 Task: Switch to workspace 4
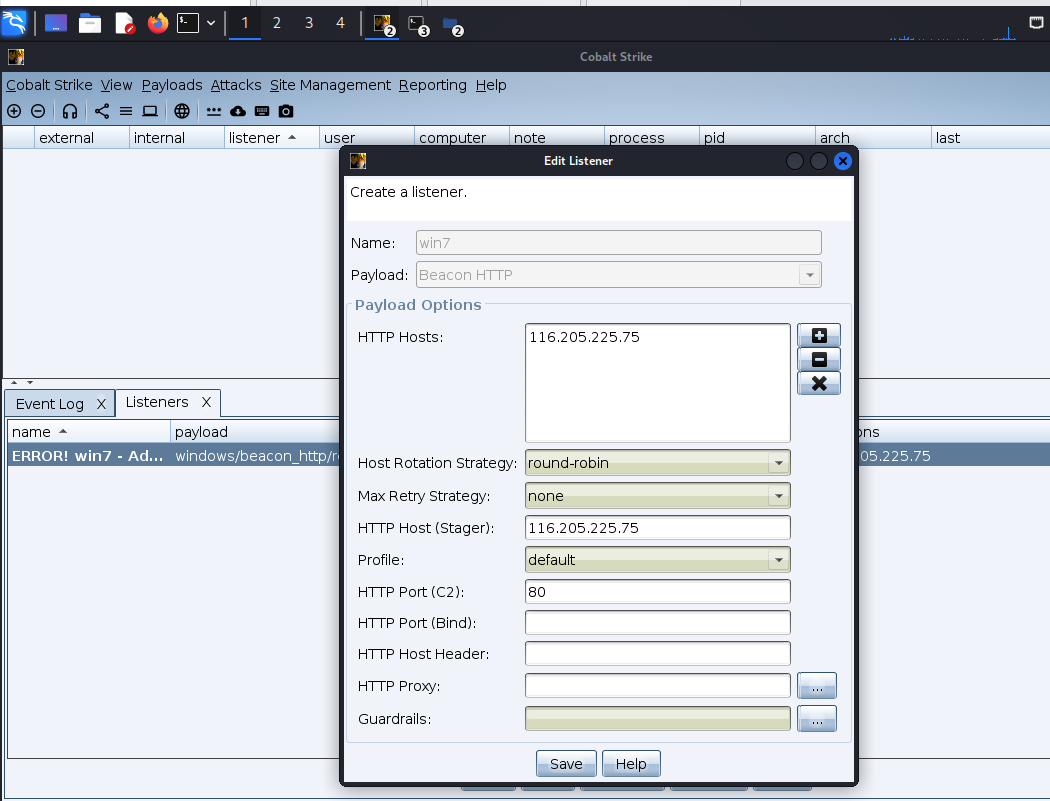340,23
